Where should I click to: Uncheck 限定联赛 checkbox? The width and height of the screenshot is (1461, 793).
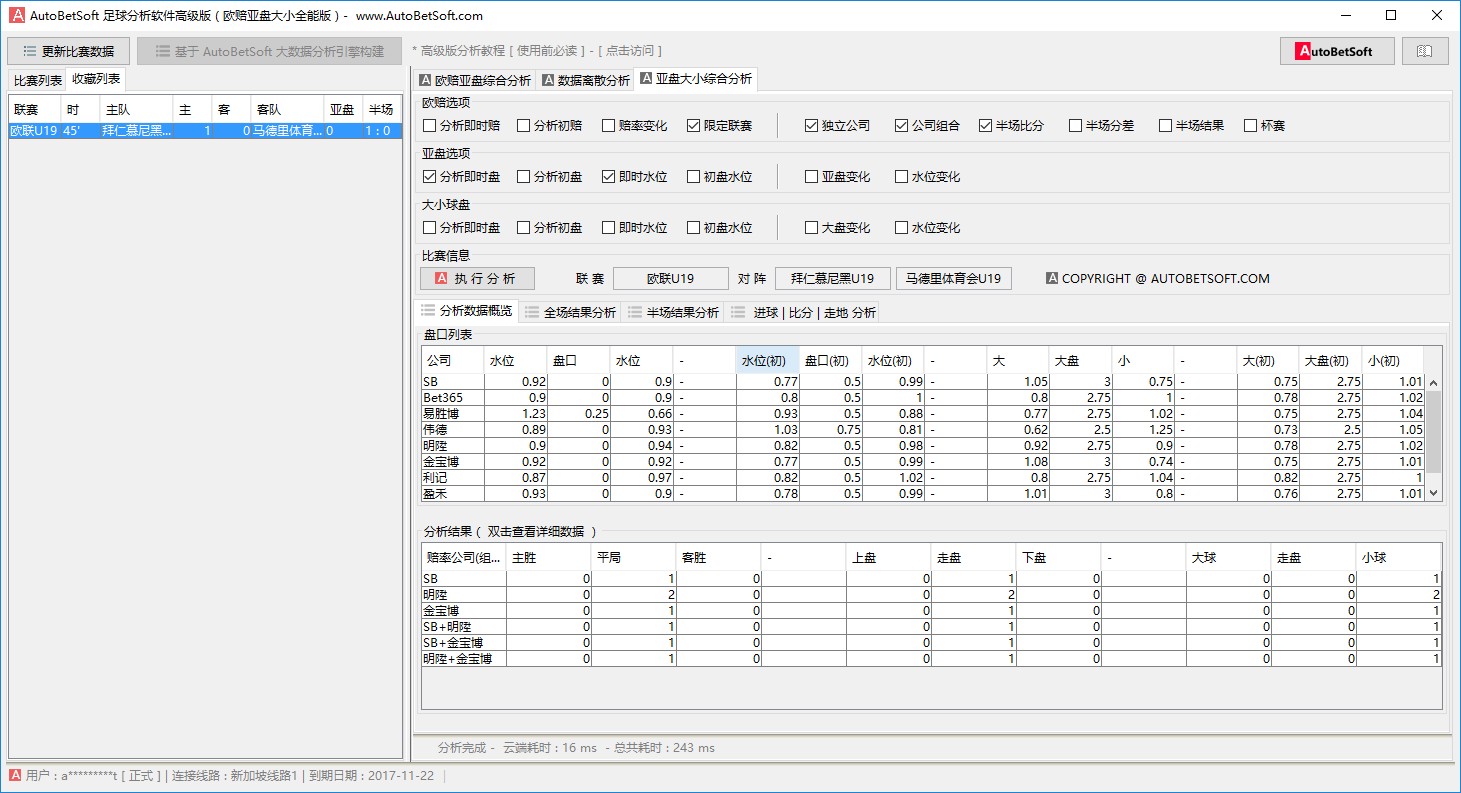[719, 126]
